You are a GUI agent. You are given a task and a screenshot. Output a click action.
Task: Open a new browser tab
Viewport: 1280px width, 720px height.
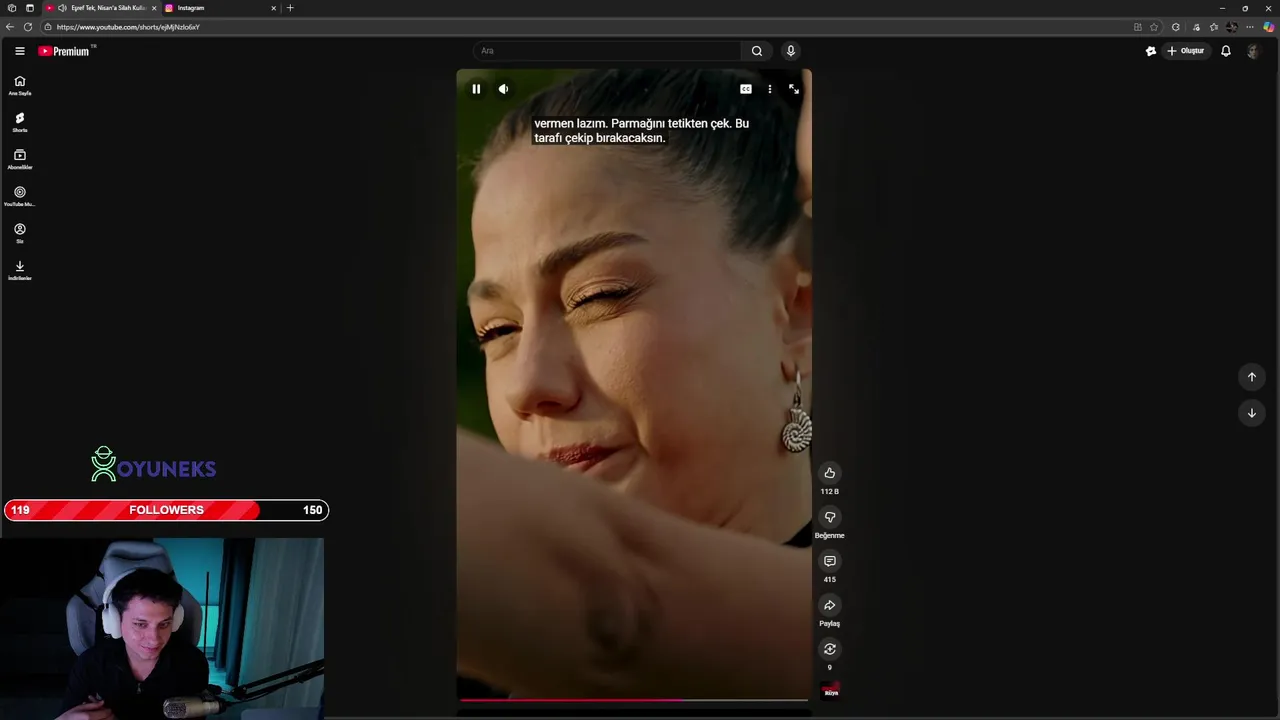[290, 8]
